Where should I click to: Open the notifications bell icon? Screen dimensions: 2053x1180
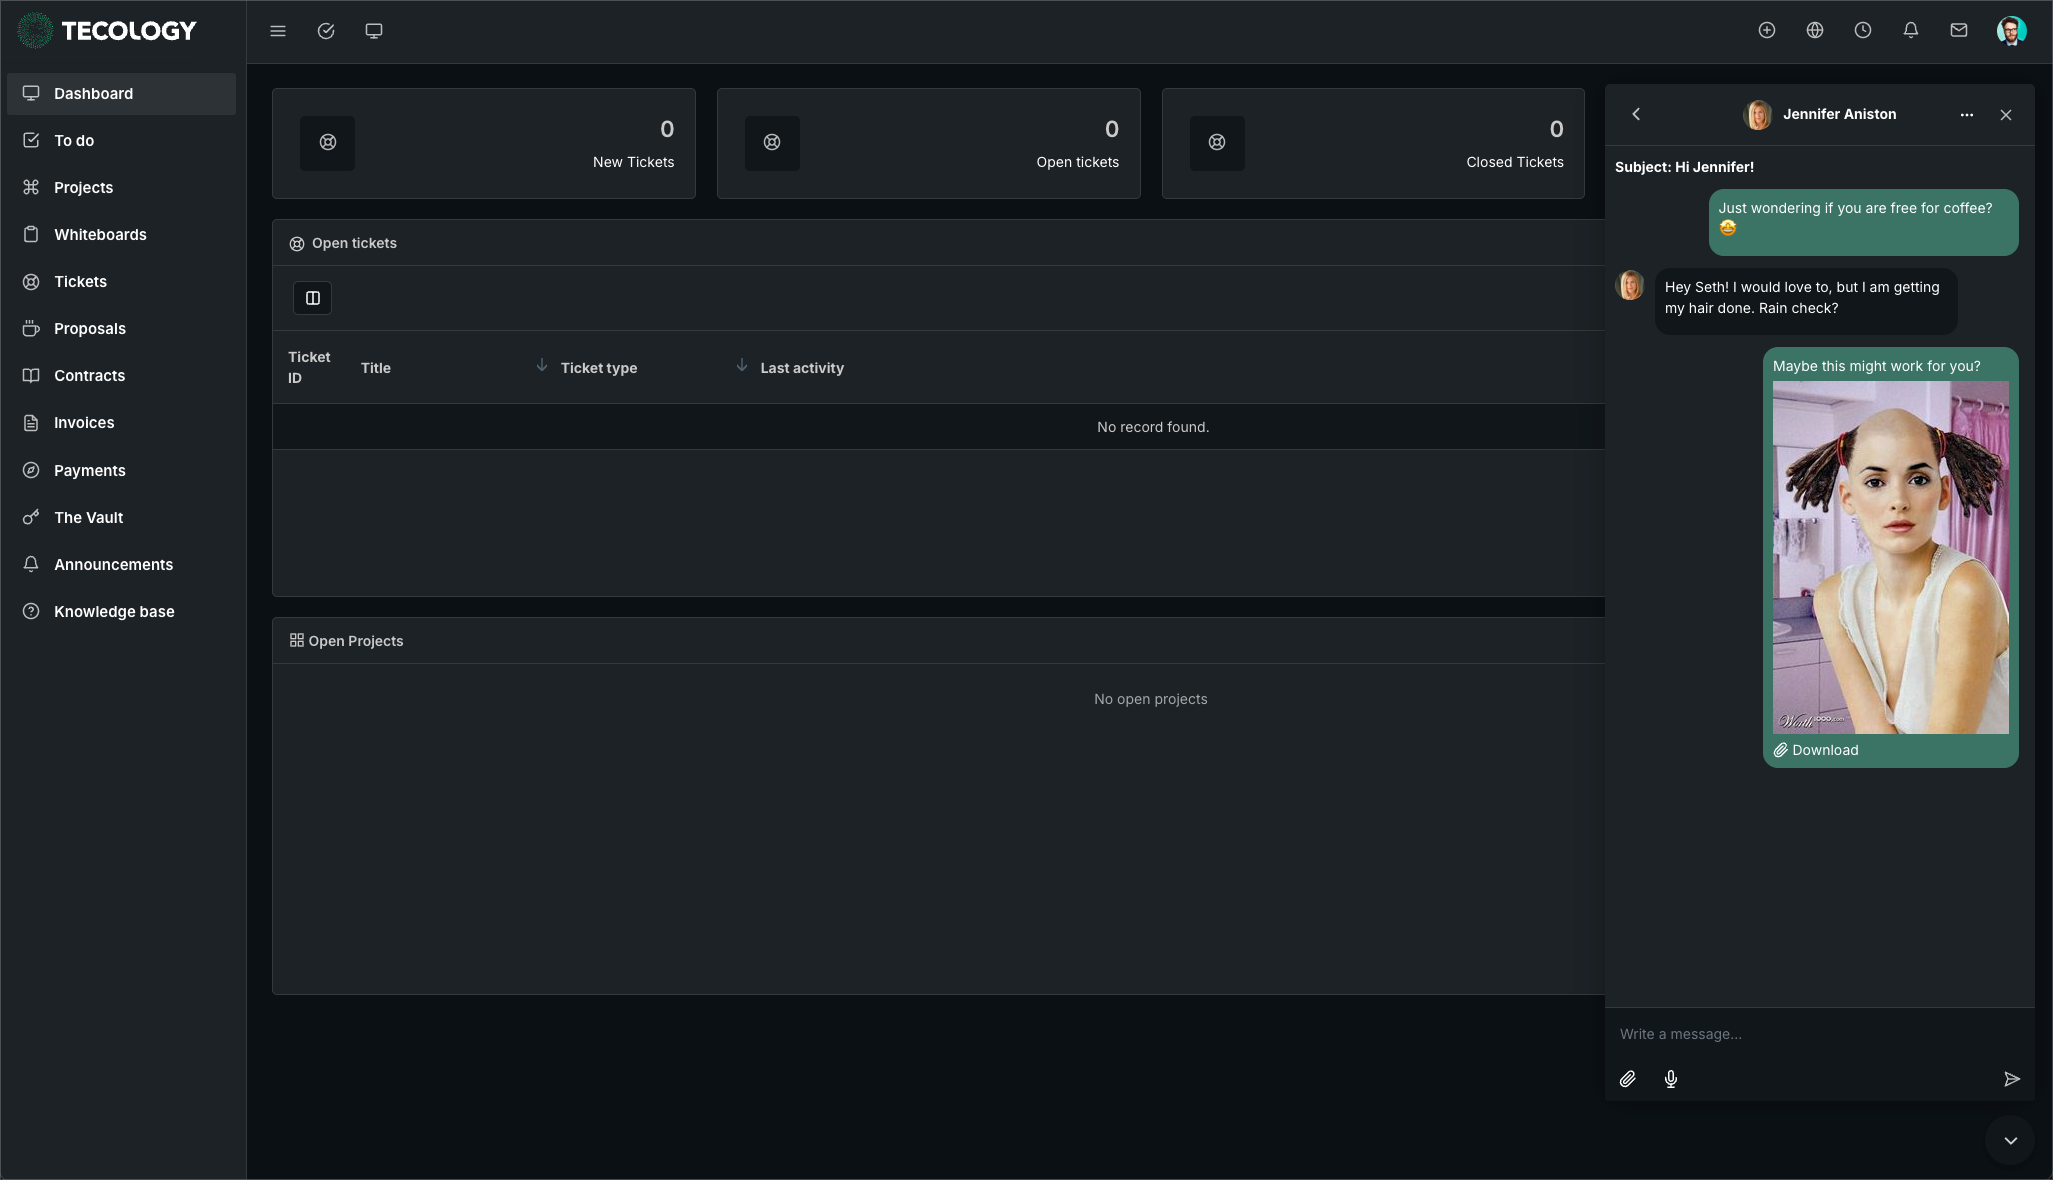click(x=1910, y=31)
